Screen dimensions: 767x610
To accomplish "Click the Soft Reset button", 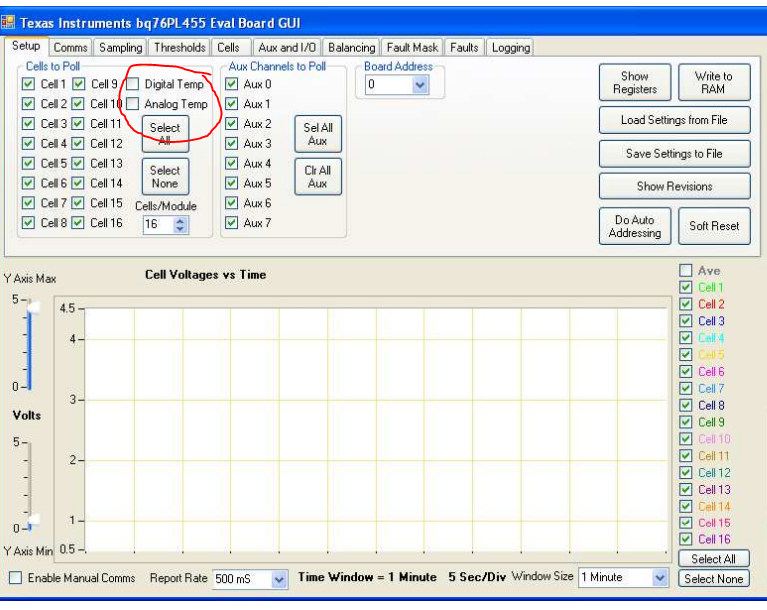I will coord(714,226).
